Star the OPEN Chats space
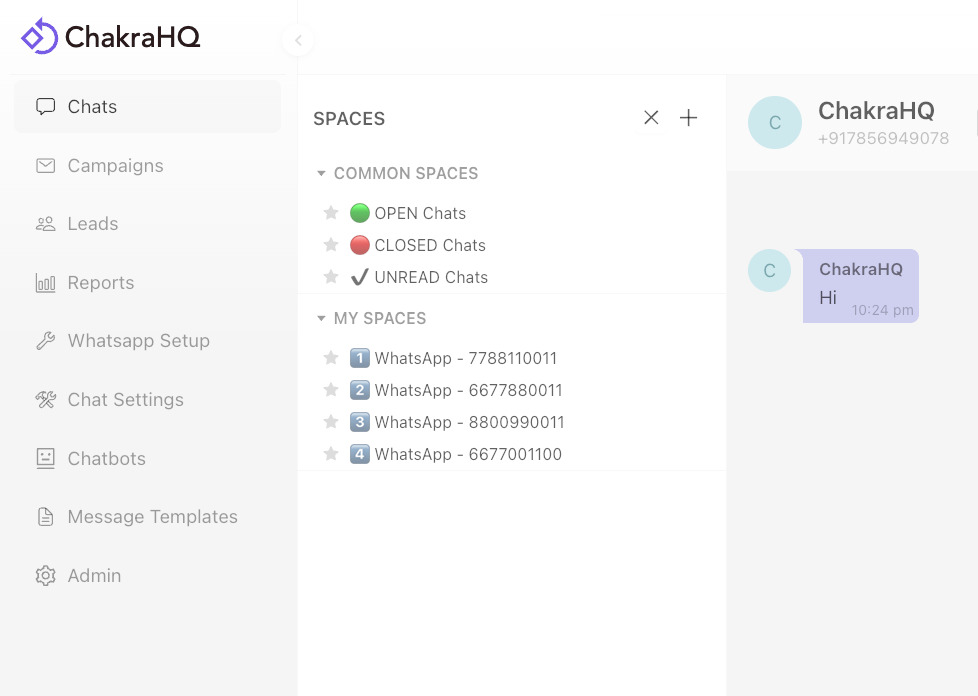978x696 pixels. (331, 213)
